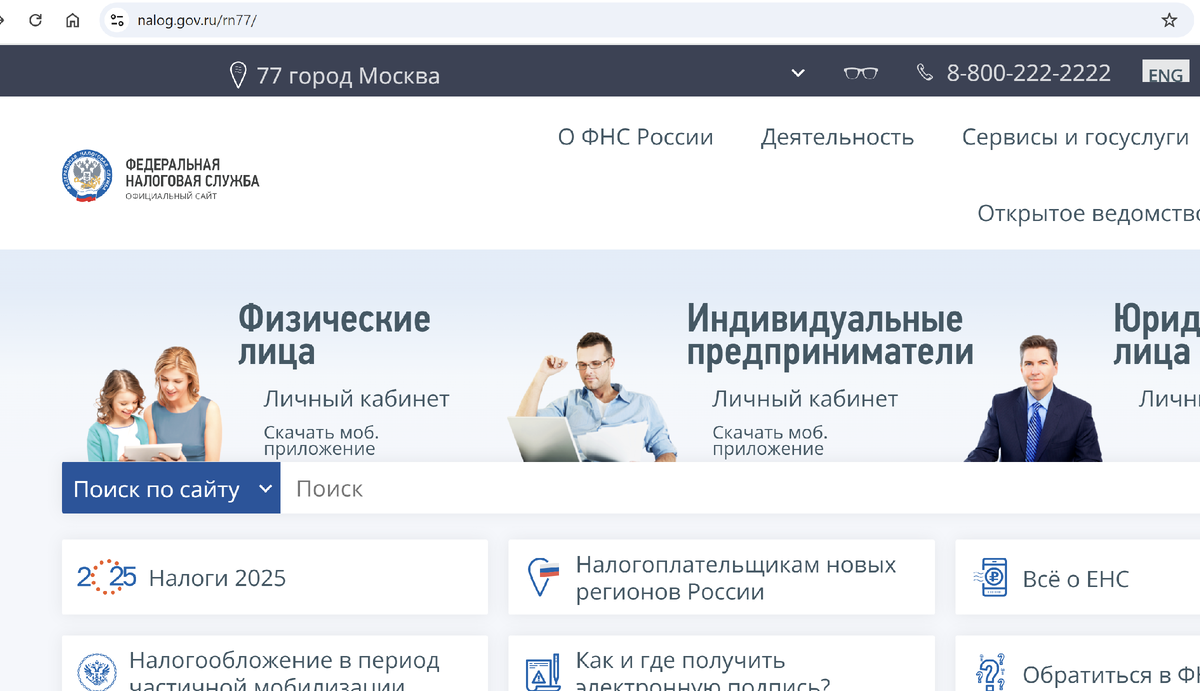Open Сервисы и госуслуги menu

1075,137
